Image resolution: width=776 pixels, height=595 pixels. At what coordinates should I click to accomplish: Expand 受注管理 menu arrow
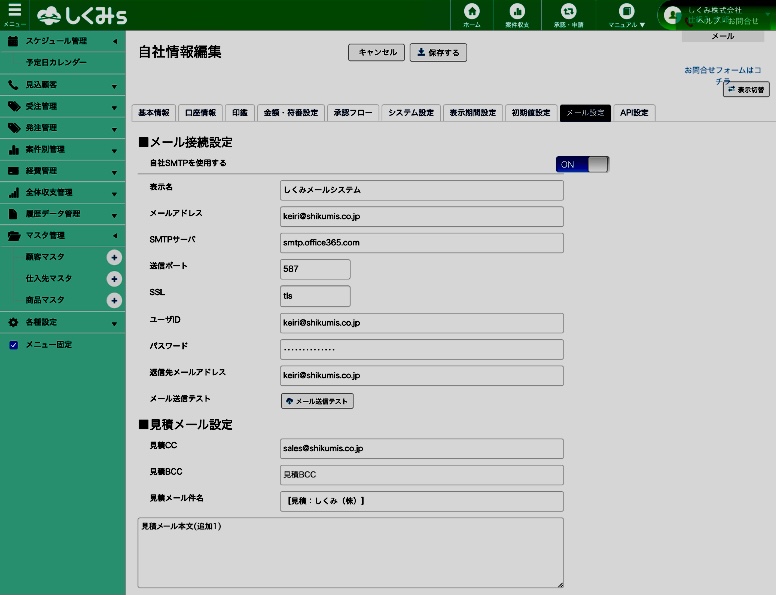coord(115,108)
